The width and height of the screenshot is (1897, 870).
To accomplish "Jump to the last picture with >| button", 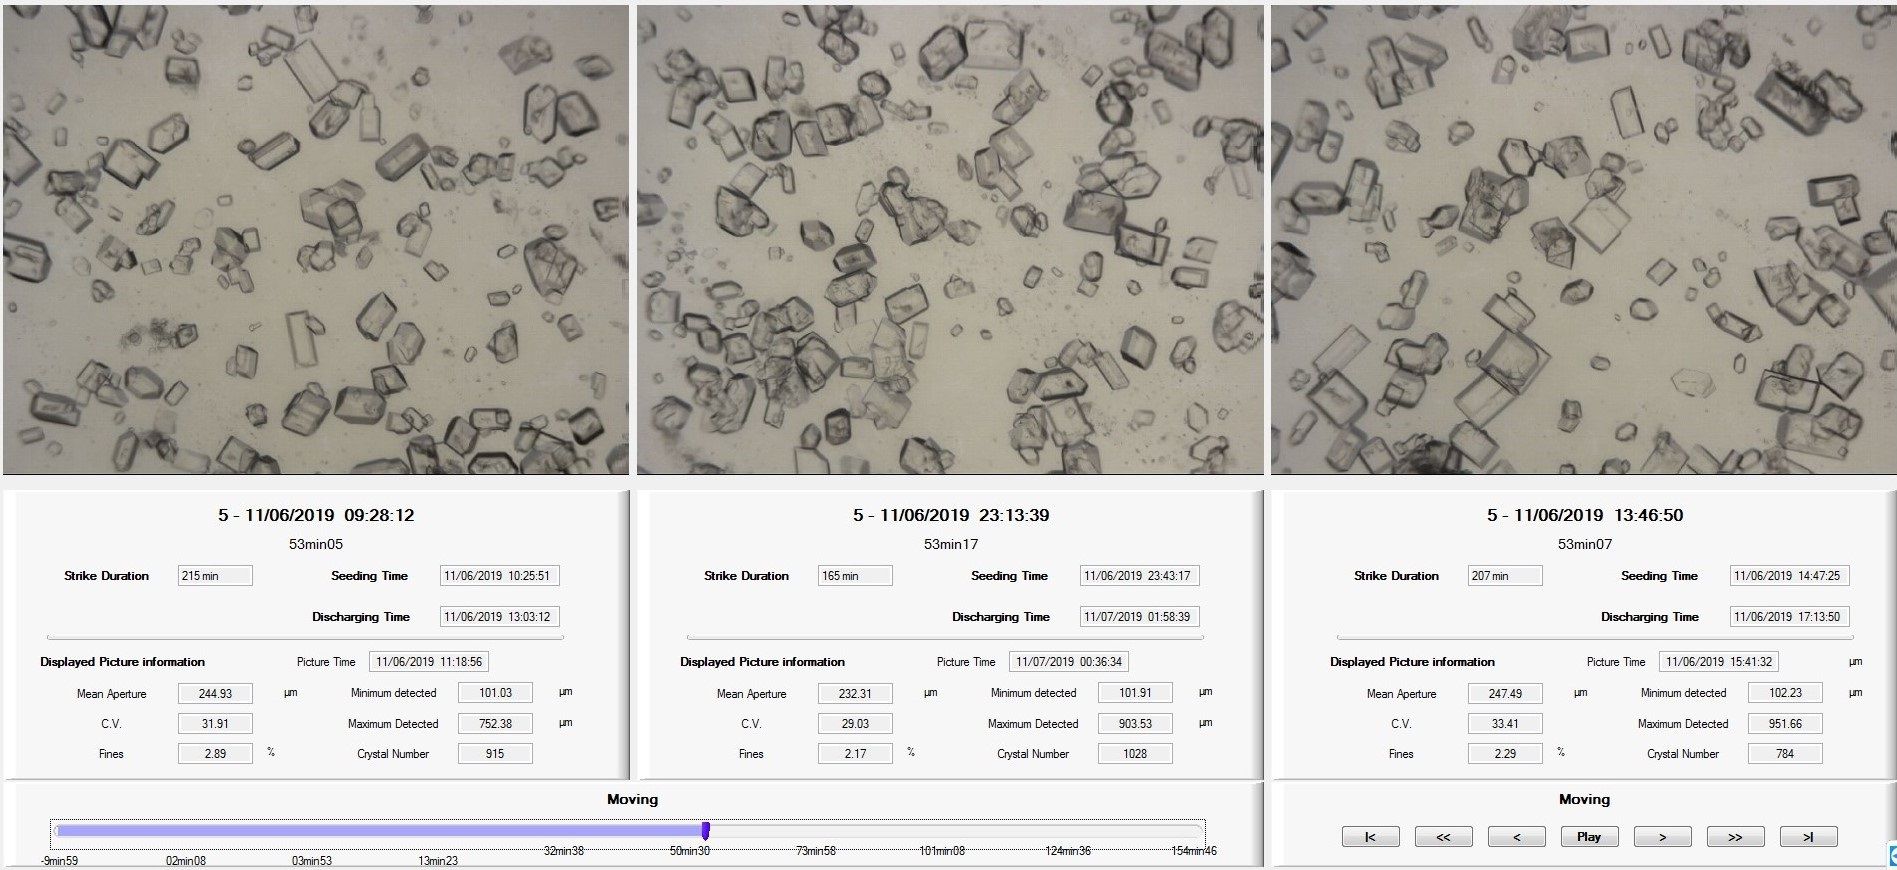I will [x=1808, y=837].
